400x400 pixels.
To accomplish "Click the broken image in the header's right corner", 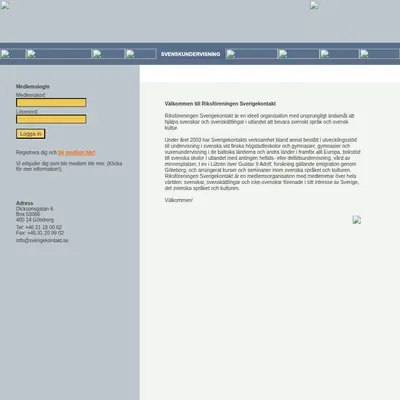I will pyautogui.click(x=314, y=5).
